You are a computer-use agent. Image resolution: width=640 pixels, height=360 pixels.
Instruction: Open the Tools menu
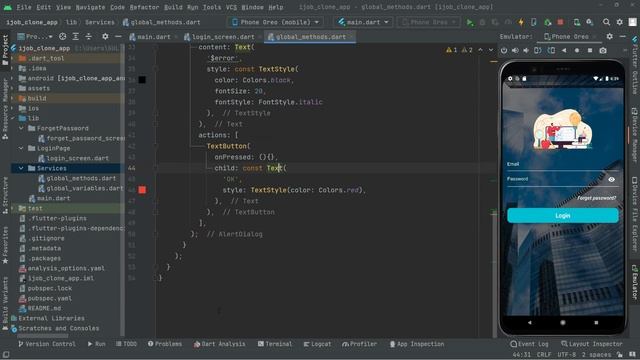click(212, 7)
